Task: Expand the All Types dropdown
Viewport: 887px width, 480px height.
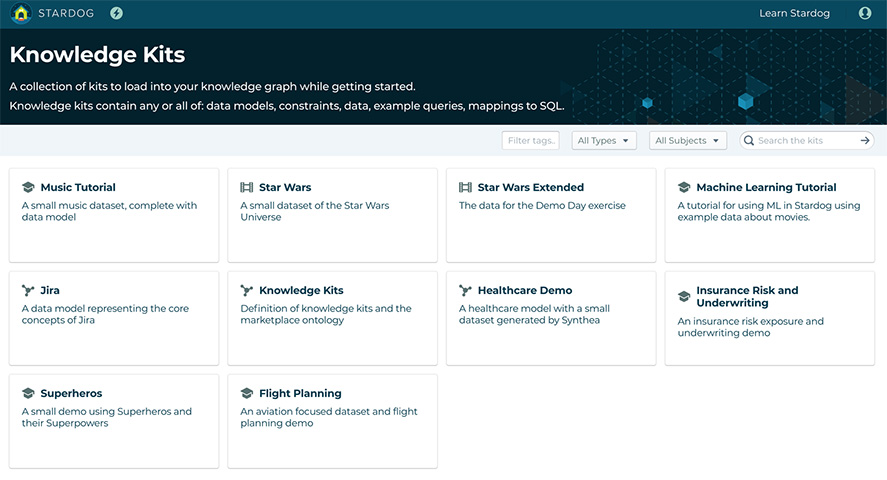Action: 604,140
